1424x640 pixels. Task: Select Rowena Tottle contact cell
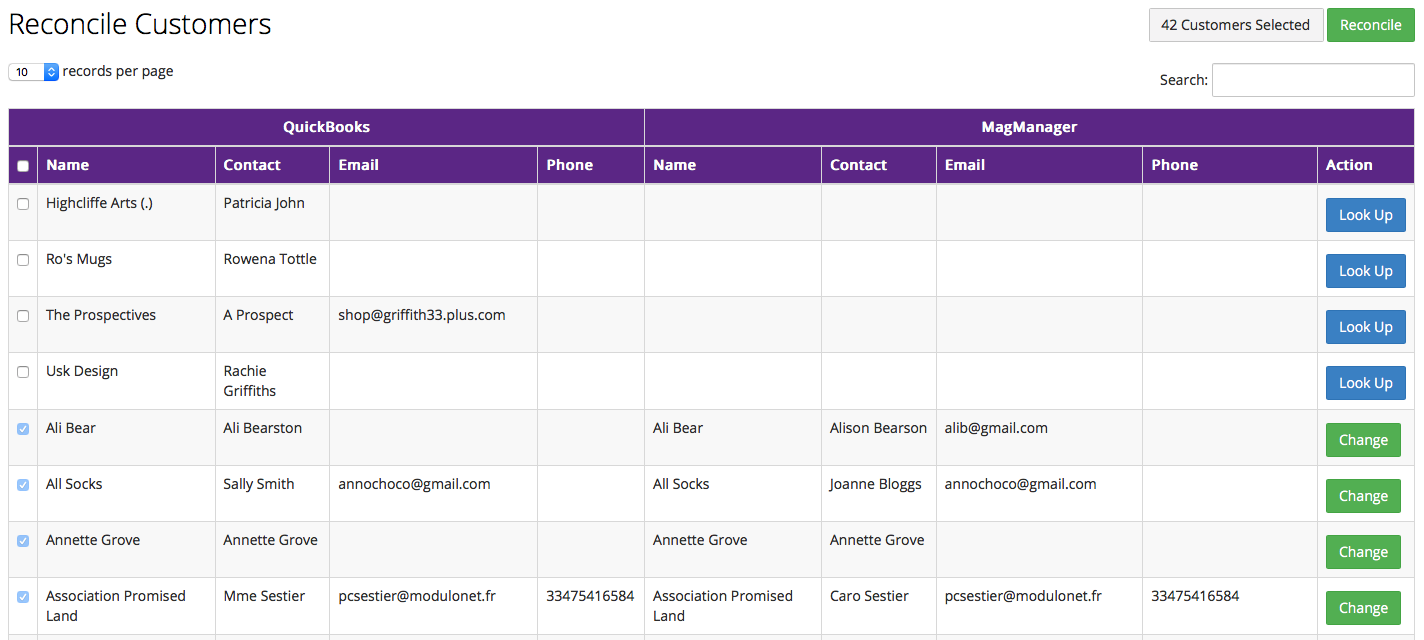pyautogui.click(x=272, y=269)
